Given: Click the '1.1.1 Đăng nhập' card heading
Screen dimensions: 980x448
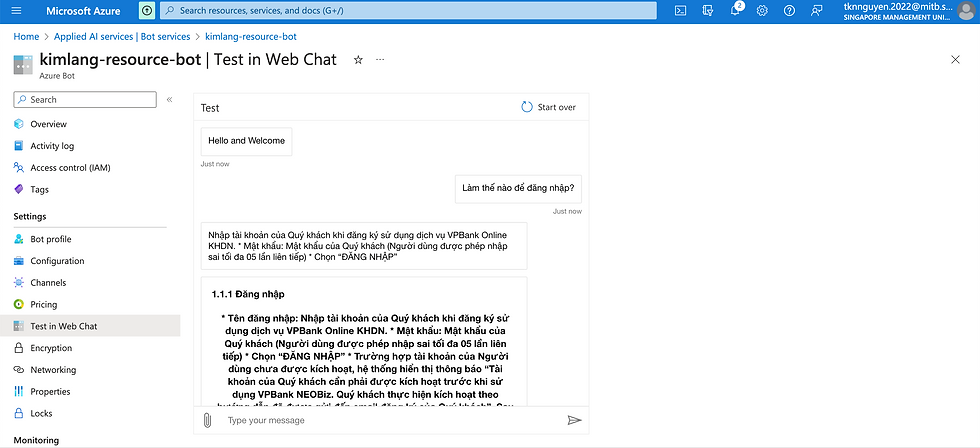Looking at the screenshot, I should (x=248, y=294).
